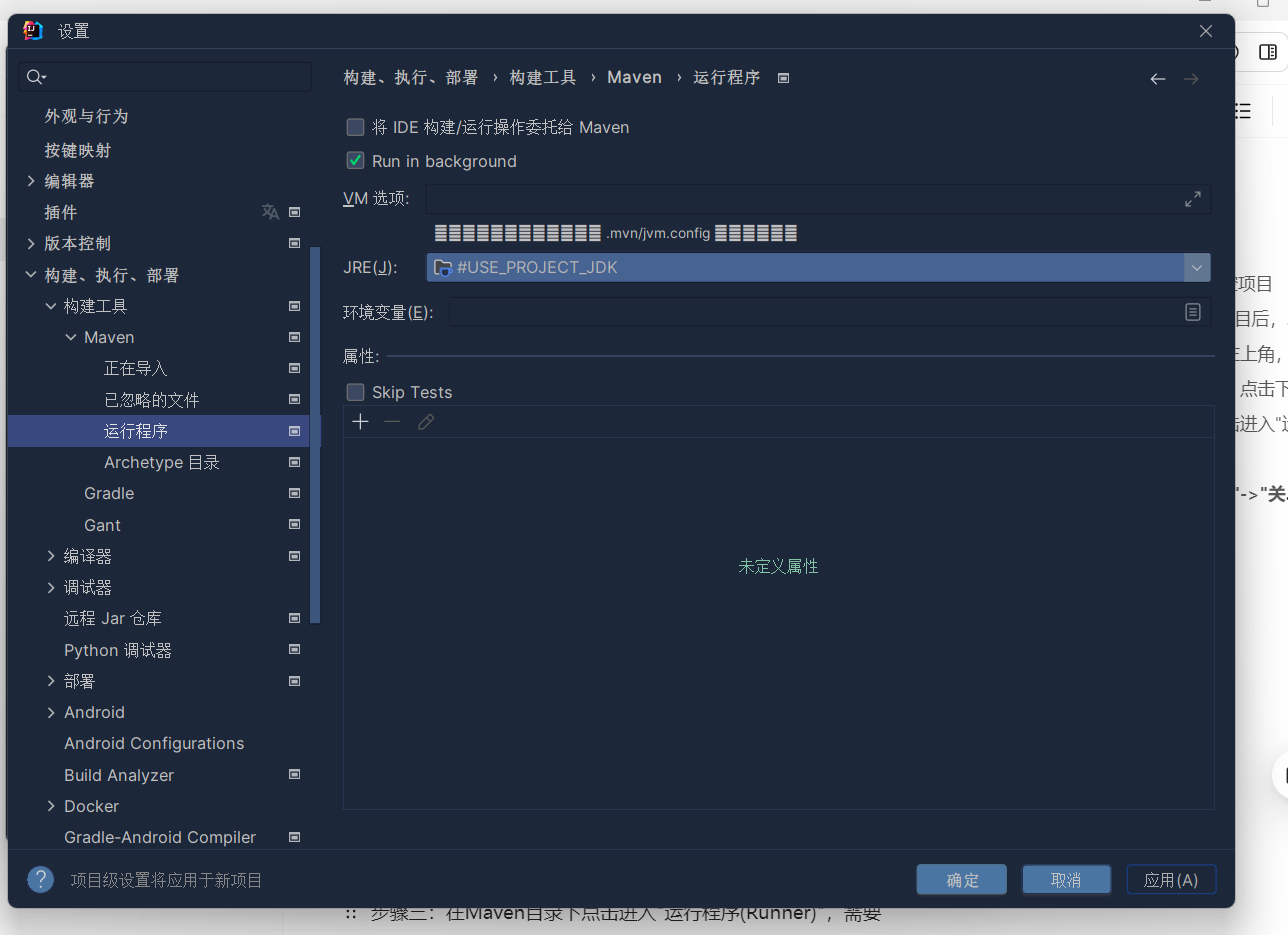The image size is (1288, 935).
Task: Confirm with the 确定 button
Action: (963, 879)
